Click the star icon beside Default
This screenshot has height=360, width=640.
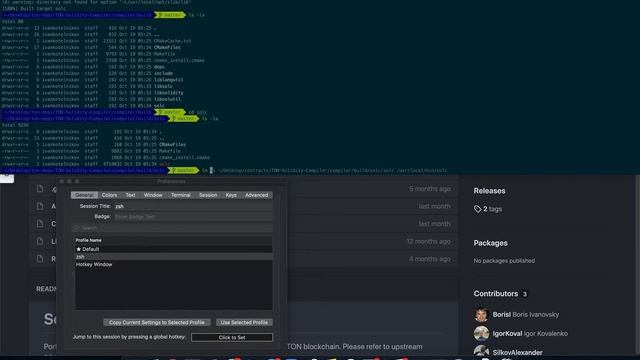(79, 249)
